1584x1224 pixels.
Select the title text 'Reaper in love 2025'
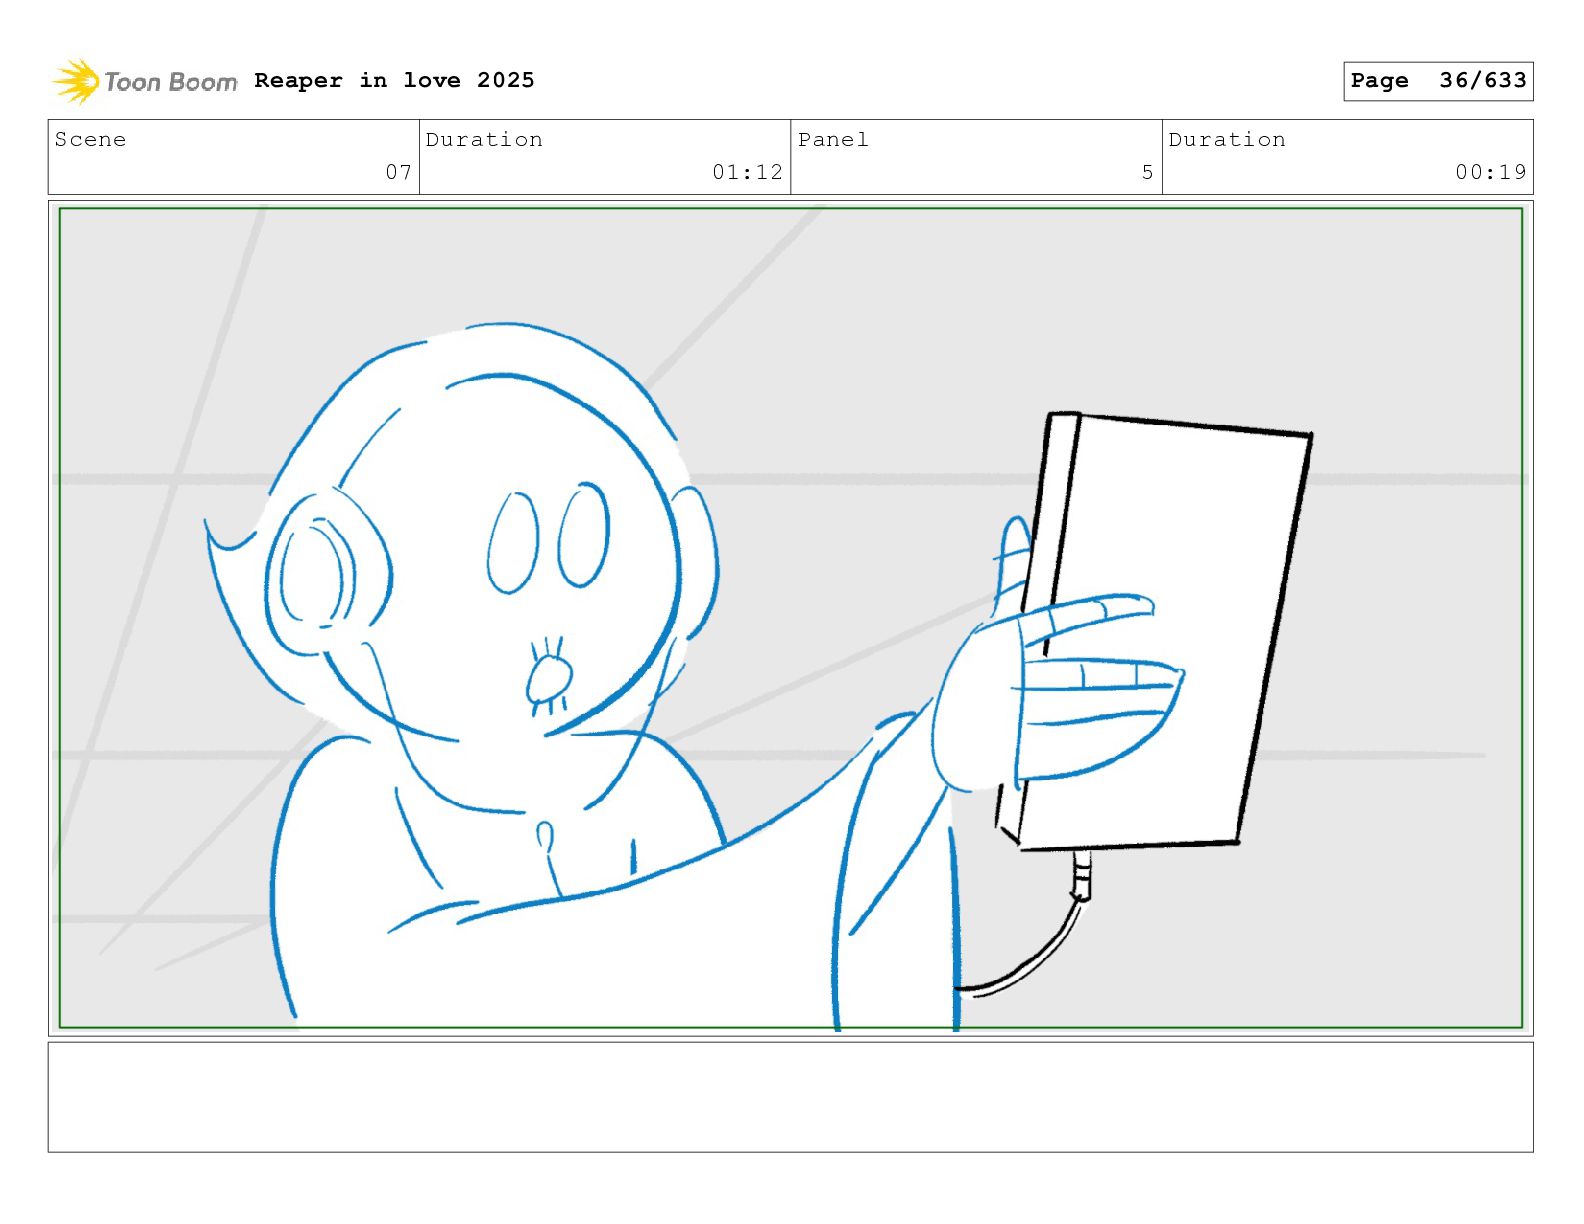[394, 80]
